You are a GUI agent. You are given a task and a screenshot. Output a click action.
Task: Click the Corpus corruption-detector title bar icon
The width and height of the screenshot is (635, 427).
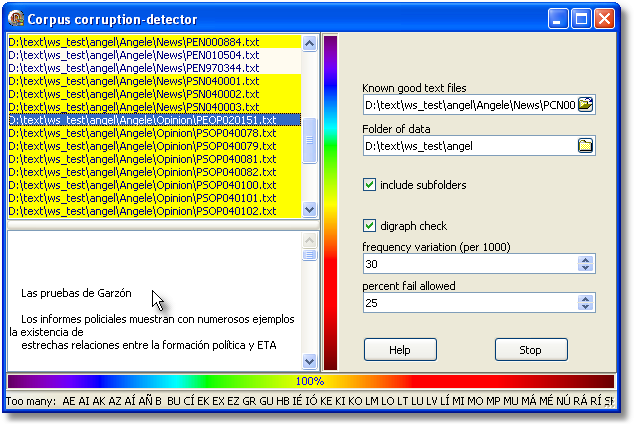(15, 19)
